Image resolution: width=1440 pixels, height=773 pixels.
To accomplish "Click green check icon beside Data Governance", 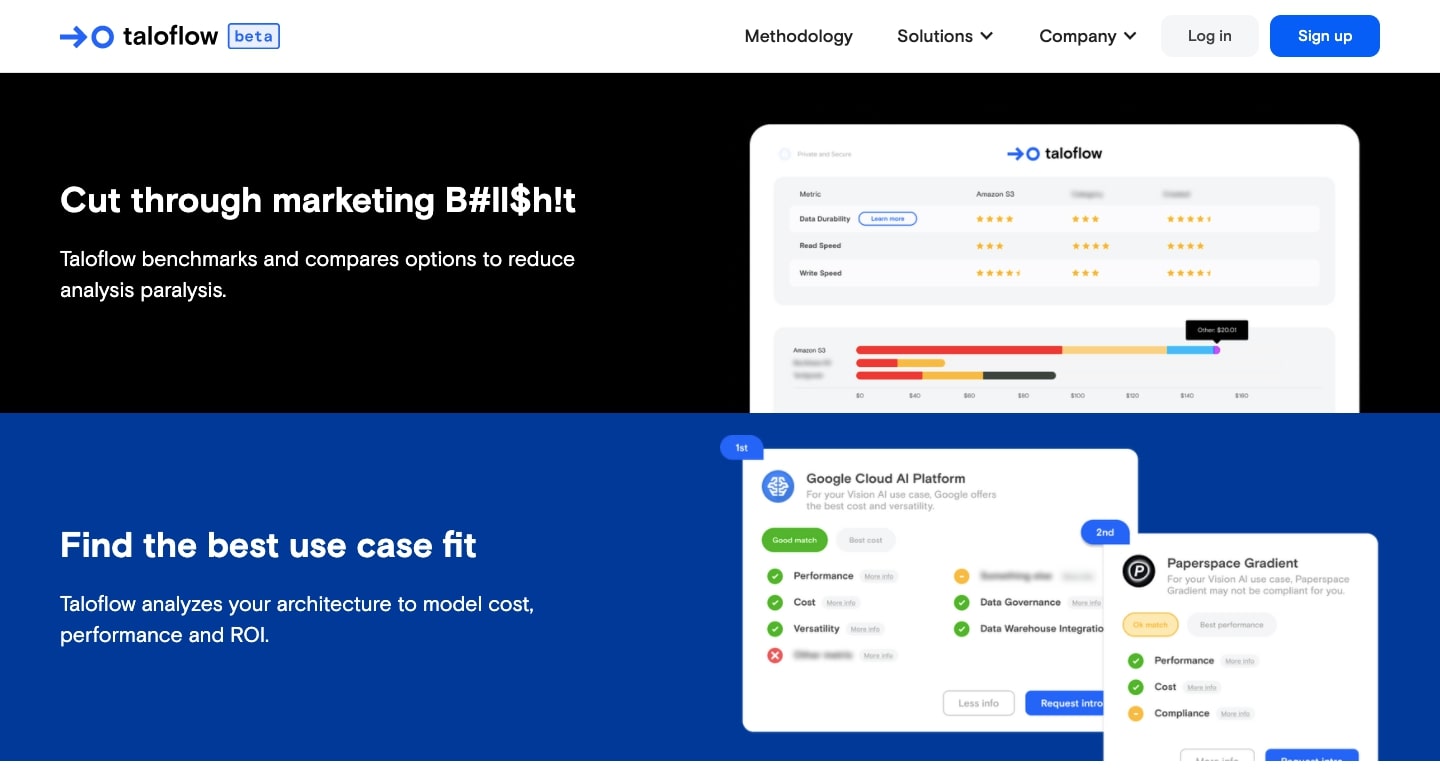I will 961,603.
